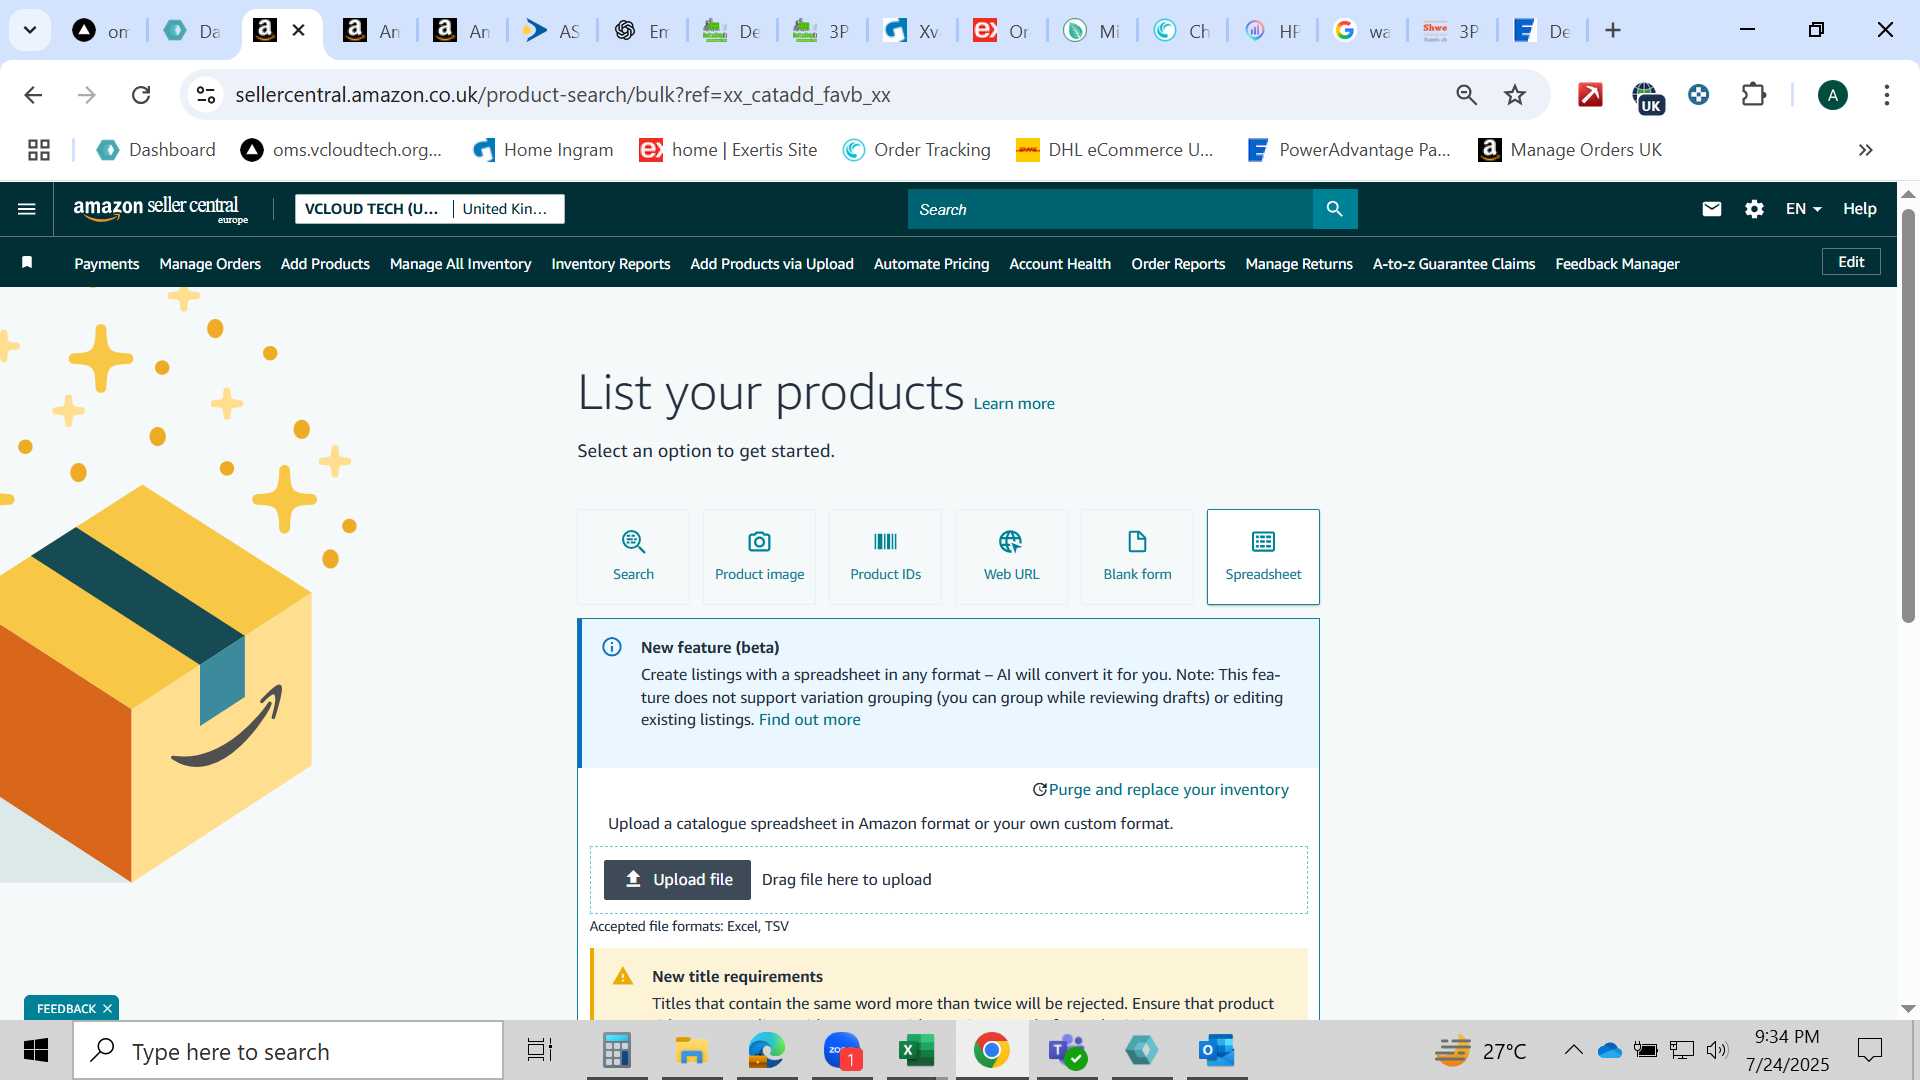Open the Windows notification center icon

click(x=1869, y=1050)
